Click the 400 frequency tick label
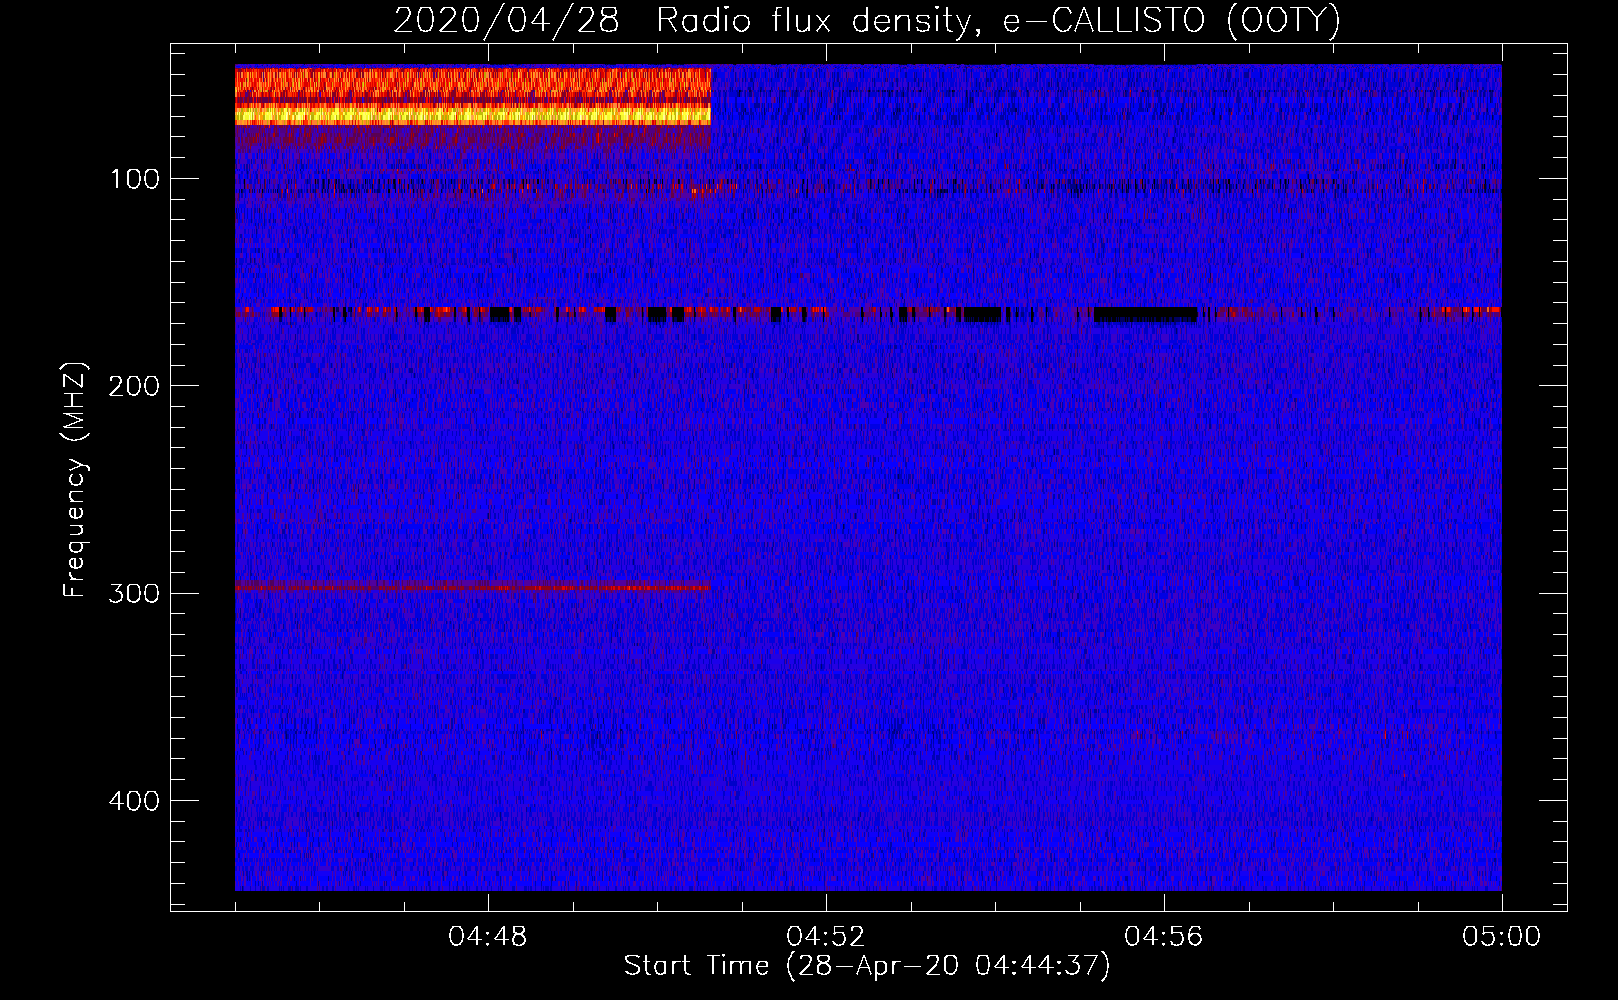1618x1000 pixels. (x=134, y=801)
